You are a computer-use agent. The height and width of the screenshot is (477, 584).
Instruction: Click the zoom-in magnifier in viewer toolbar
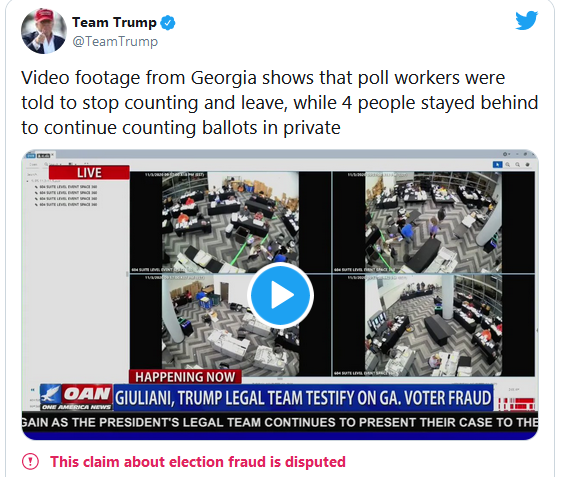point(508,165)
